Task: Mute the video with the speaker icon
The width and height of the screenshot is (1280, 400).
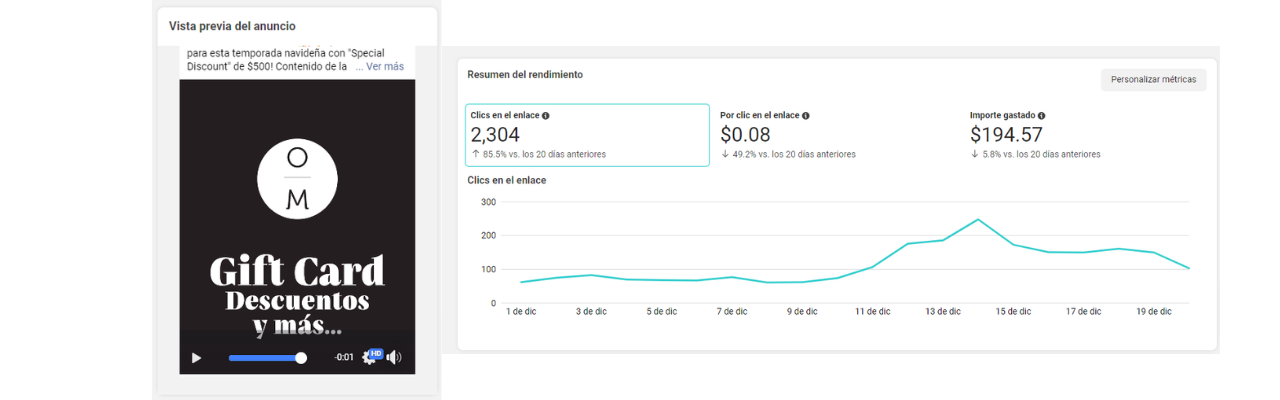Action: (395, 357)
